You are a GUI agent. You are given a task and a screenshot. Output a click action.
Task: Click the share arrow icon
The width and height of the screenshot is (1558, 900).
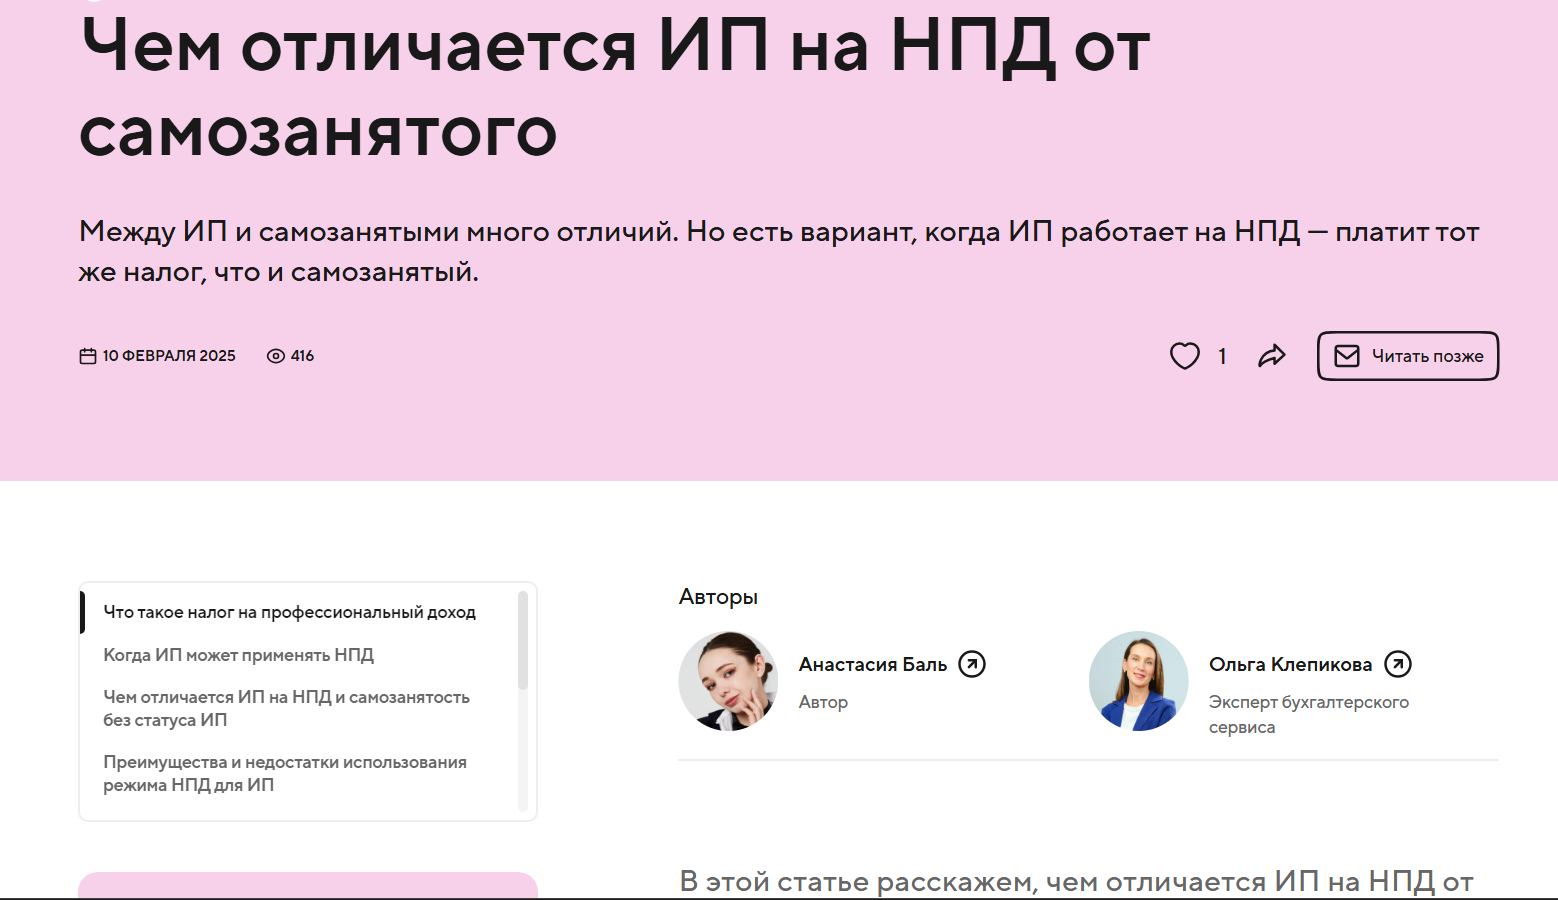pos(1272,356)
